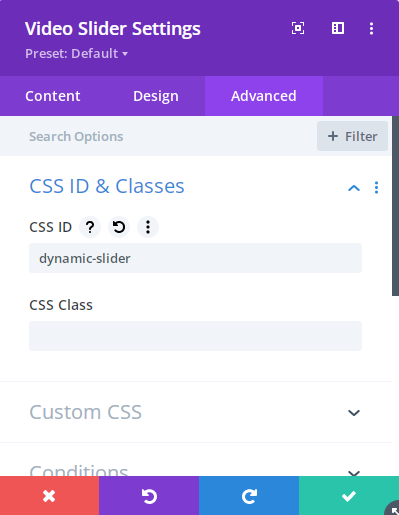Click the empty CSS Class input field
The height and width of the screenshot is (515, 399).
point(195,336)
